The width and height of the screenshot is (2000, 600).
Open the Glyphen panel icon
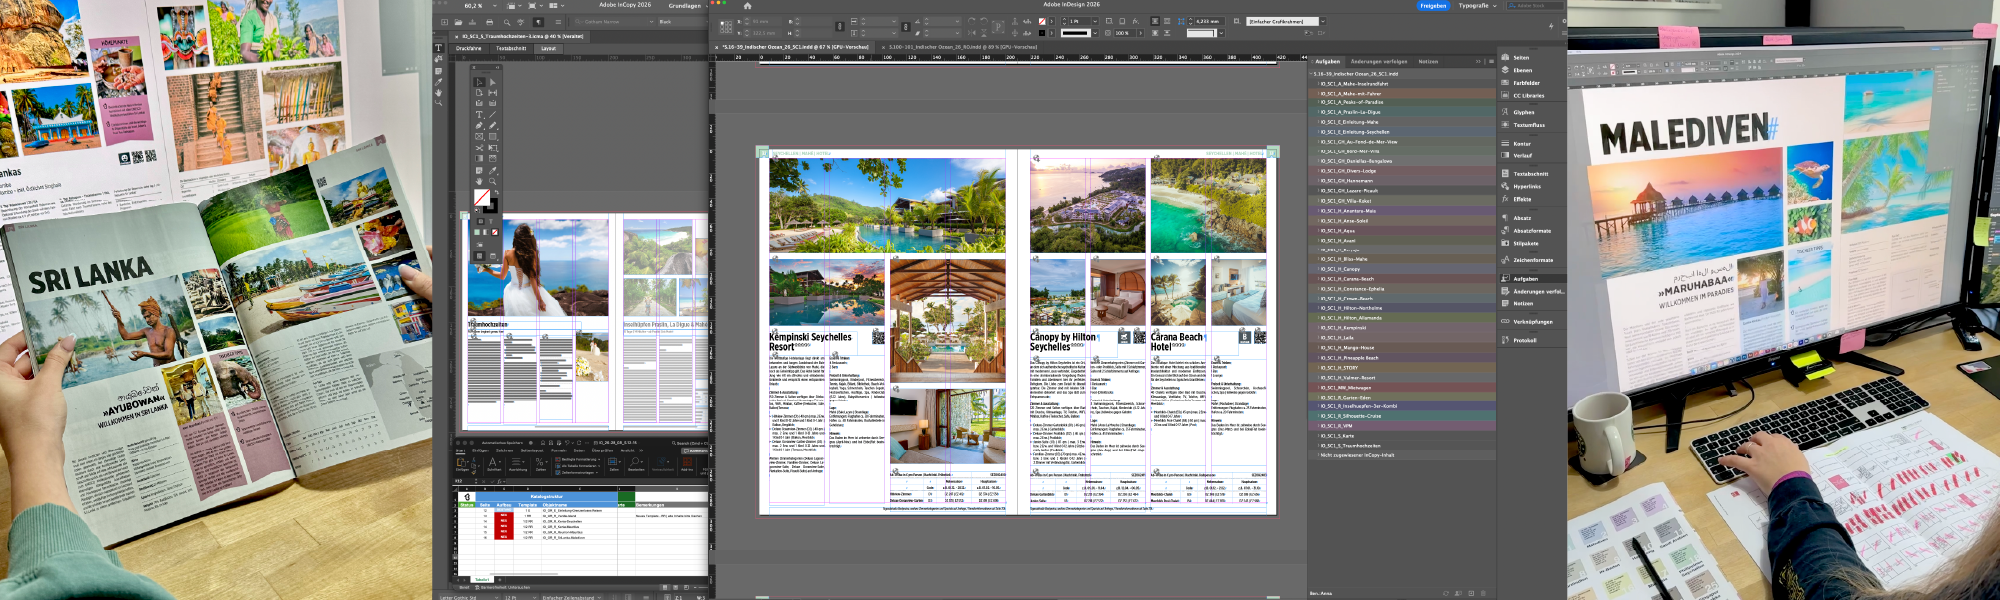[1505, 112]
